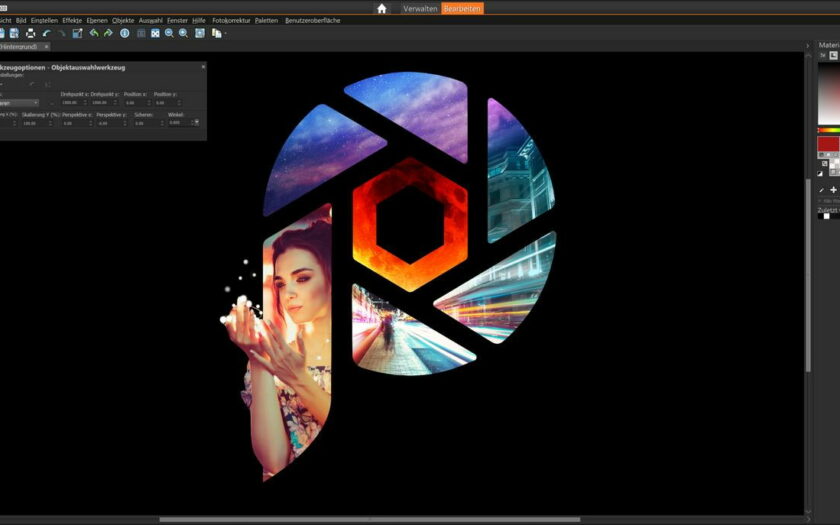
Task: Click the horizontal canvas scrollbar thumb
Action: [370, 519]
